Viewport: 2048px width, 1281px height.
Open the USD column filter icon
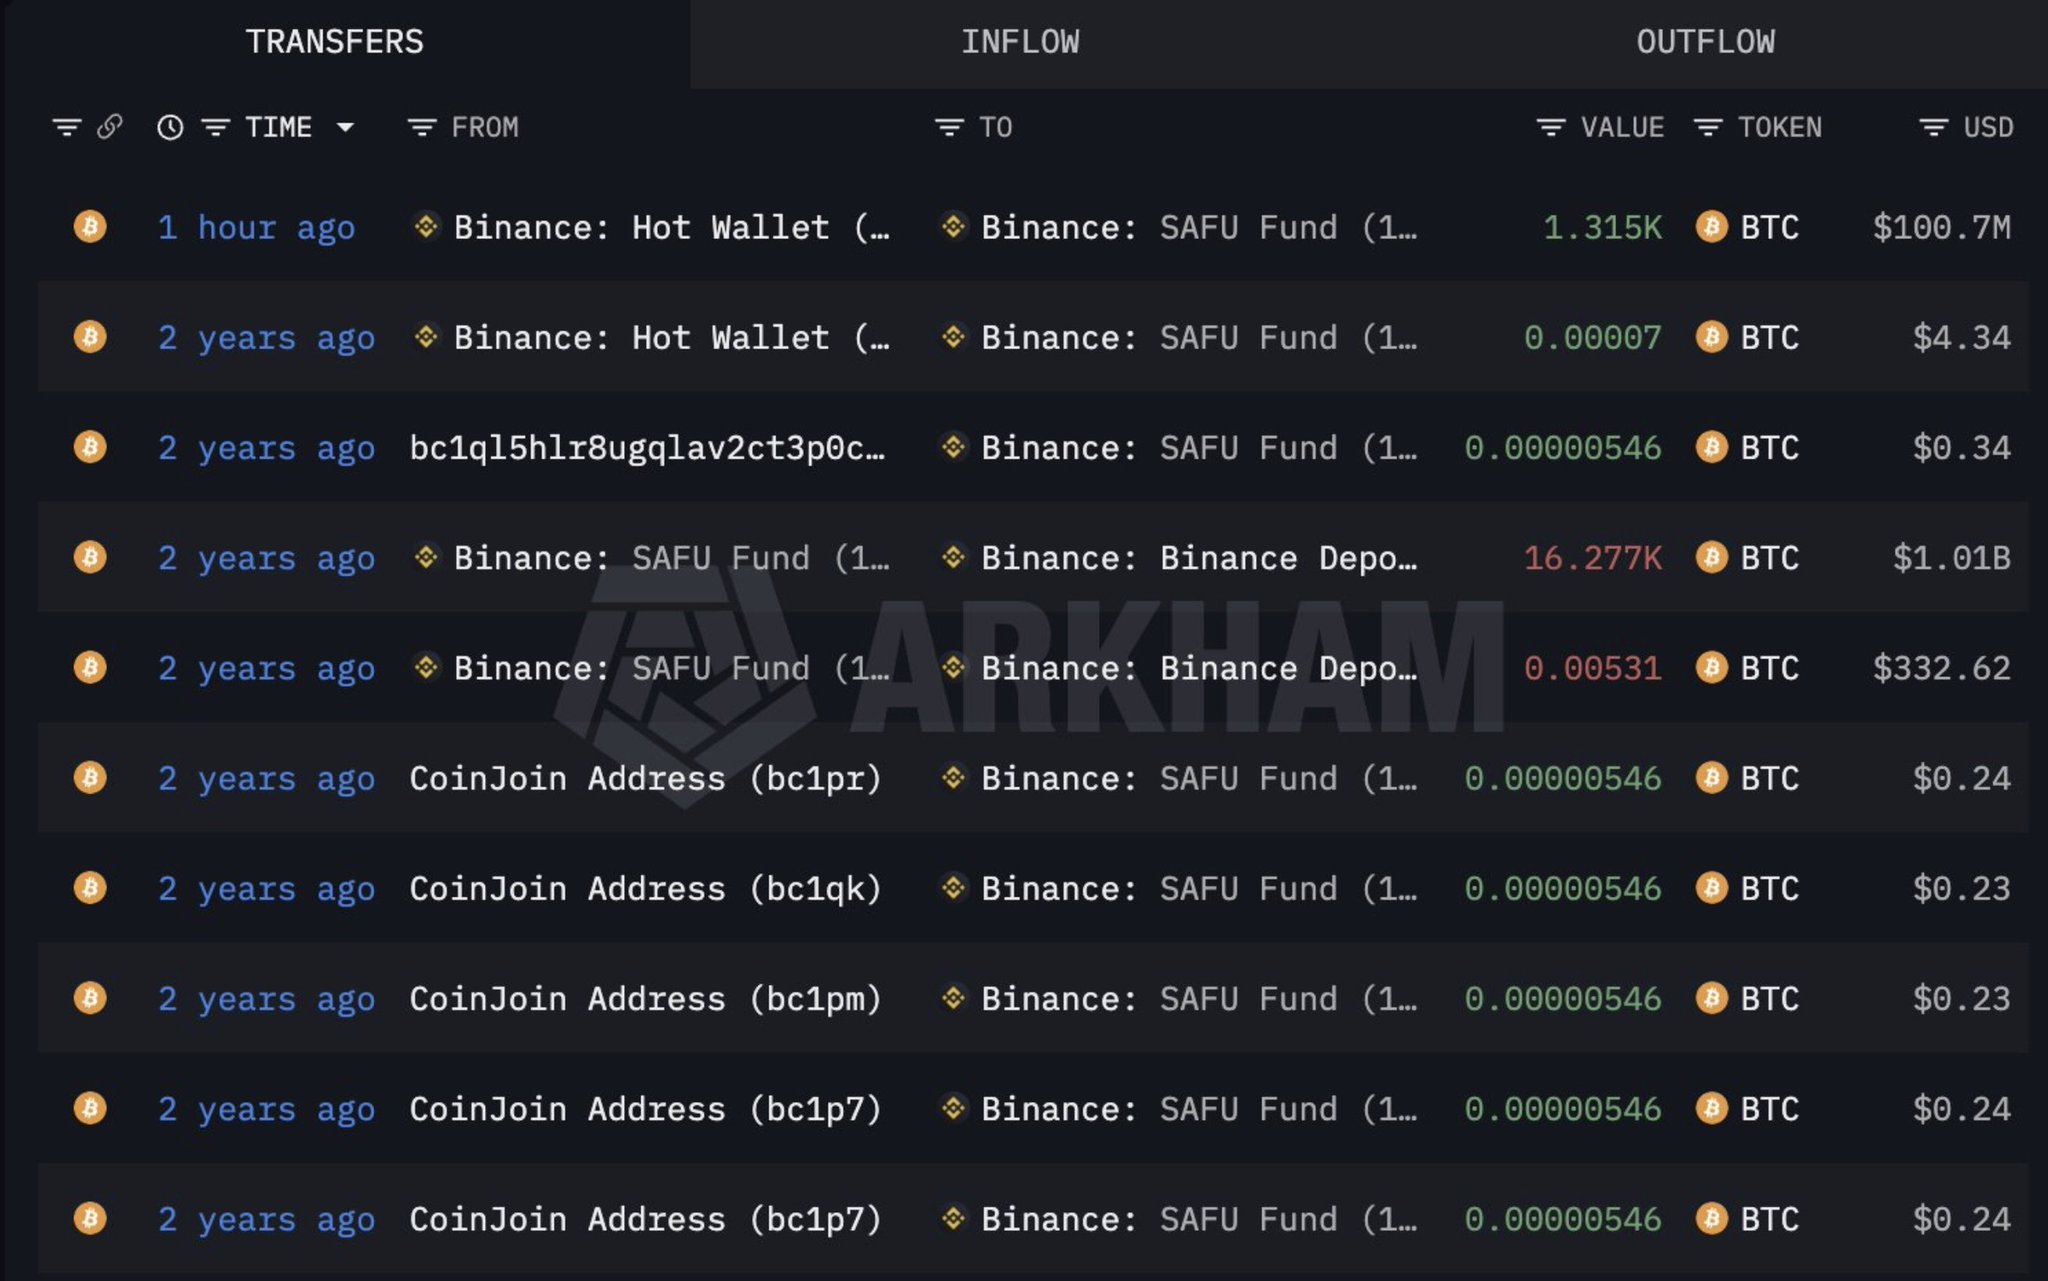tap(1933, 127)
